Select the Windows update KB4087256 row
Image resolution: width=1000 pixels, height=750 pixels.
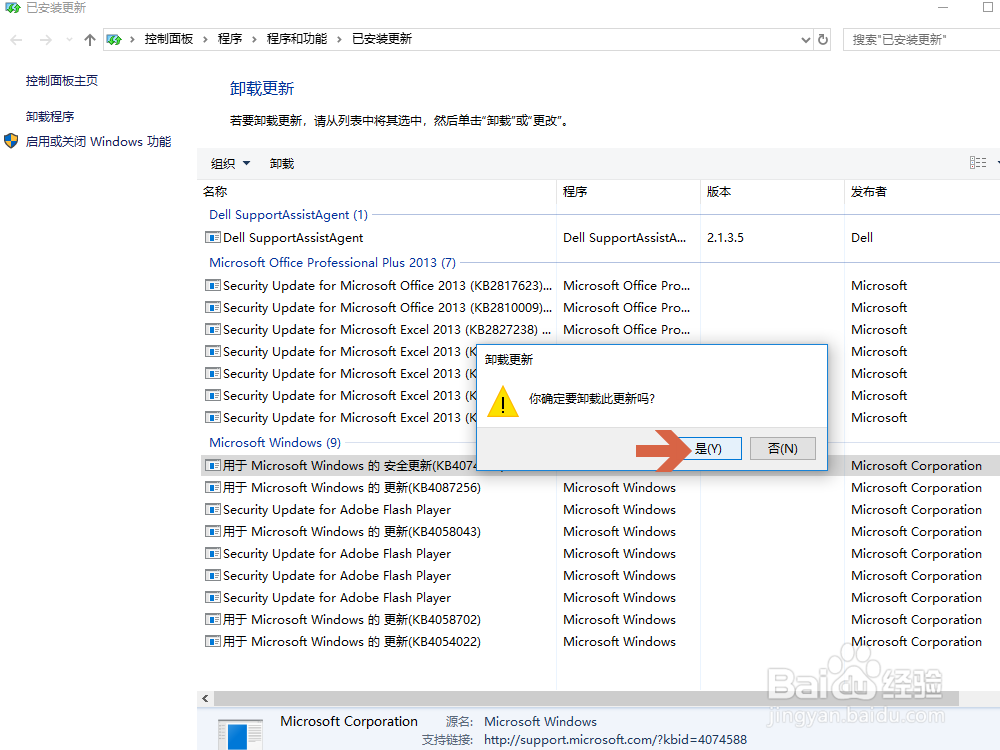(351, 488)
